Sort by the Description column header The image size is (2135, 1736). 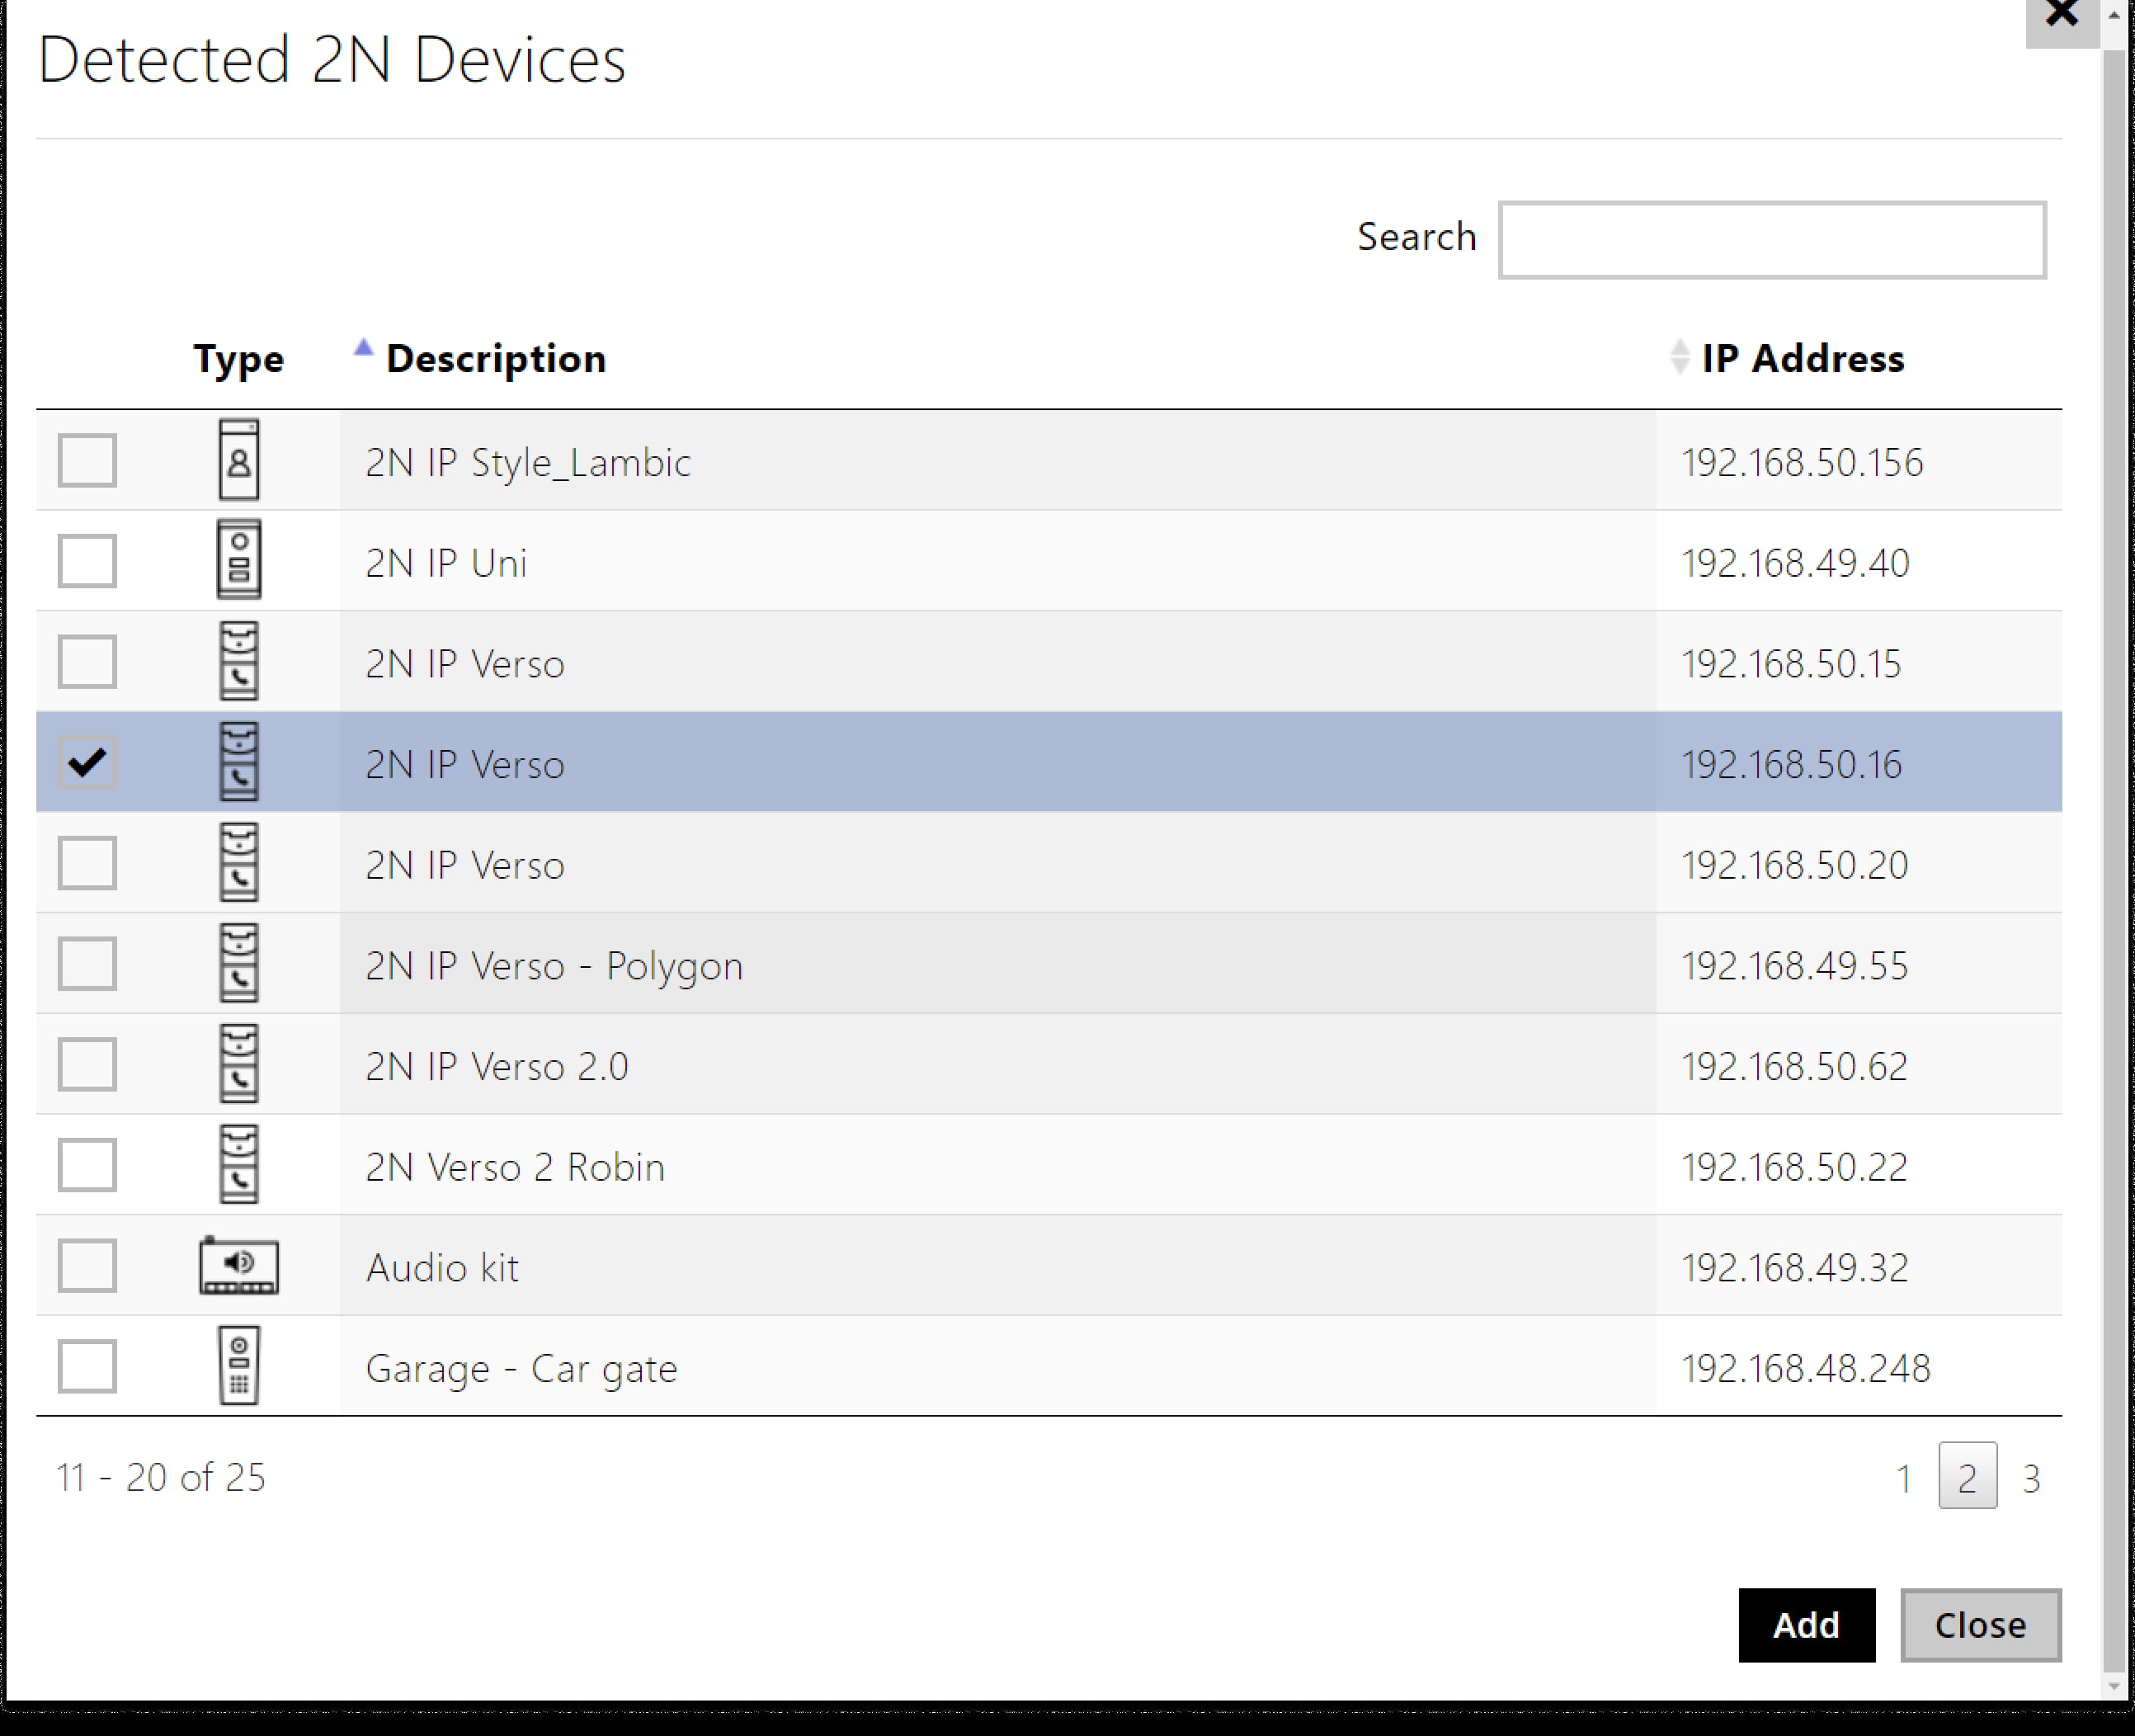tap(496, 358)
